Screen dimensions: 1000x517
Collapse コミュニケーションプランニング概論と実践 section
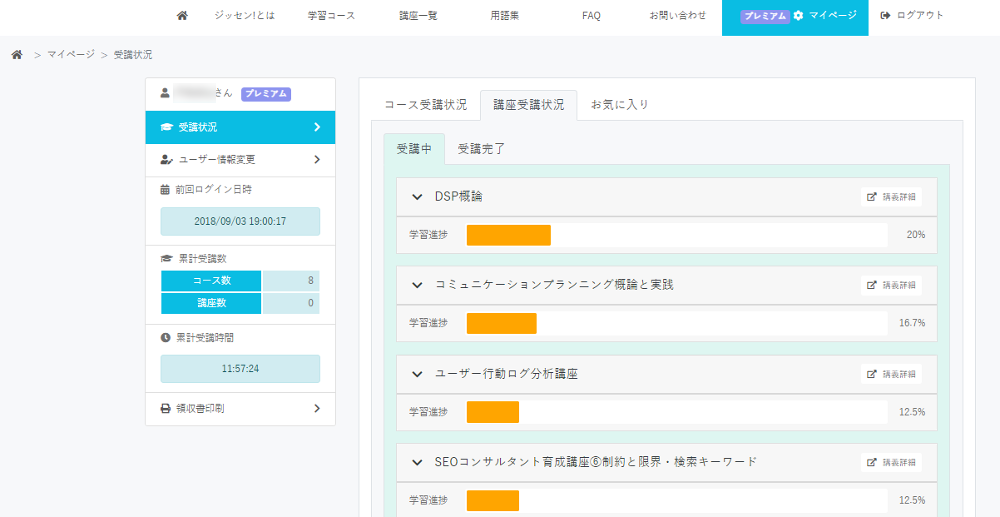coord(417,285)
